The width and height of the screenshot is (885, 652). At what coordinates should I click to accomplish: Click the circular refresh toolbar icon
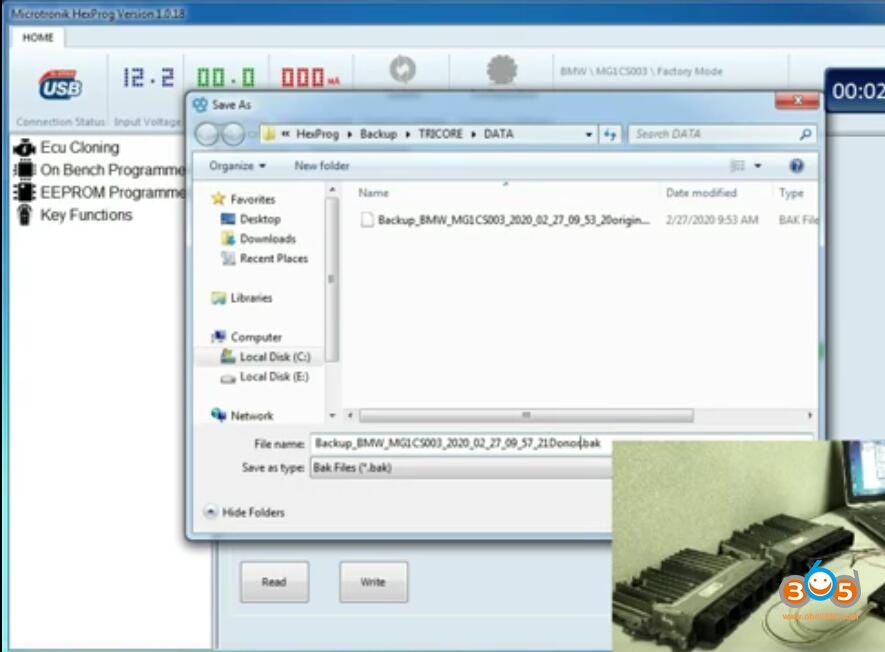[402, 70]
